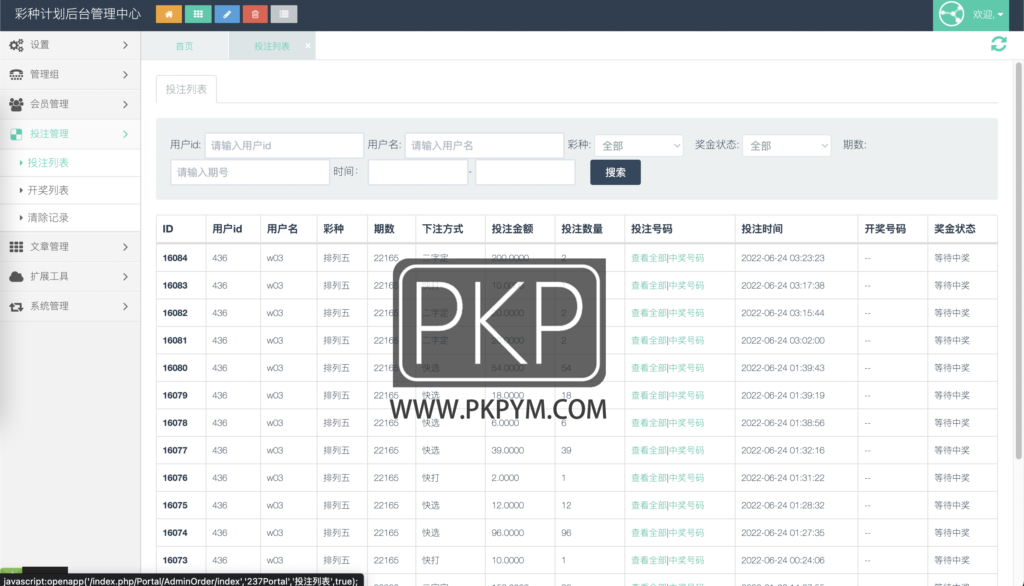Click the grid icon beside 文章管理

point(16,246)
